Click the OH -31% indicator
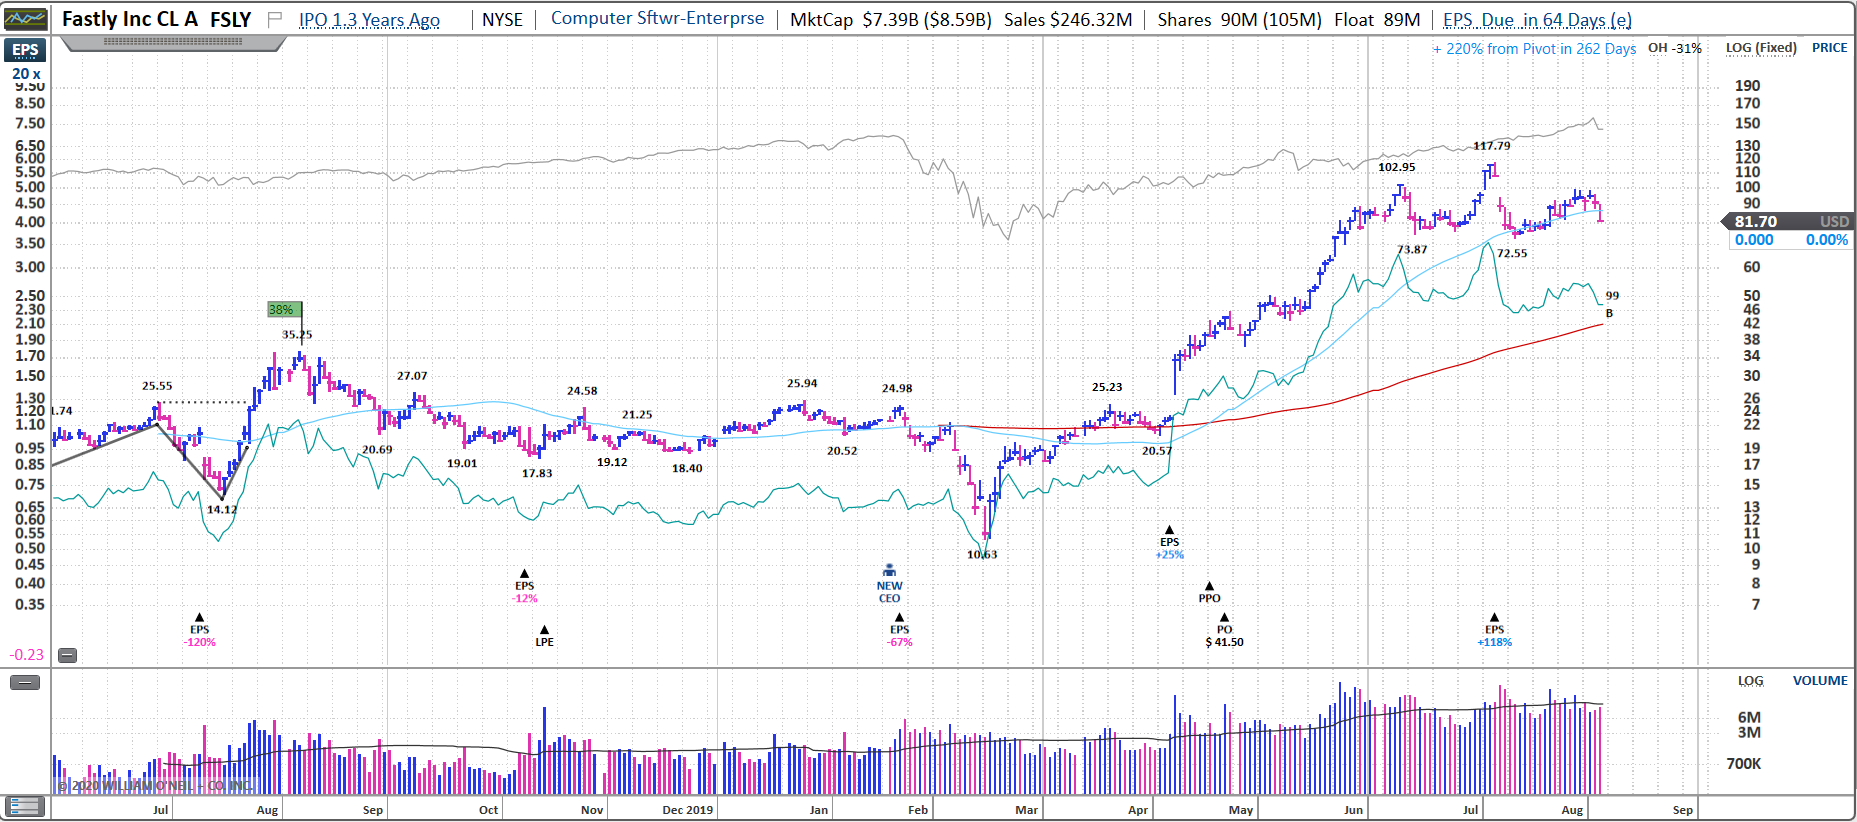Viewport: 1857px width, 822px height. pos(1675,48)
